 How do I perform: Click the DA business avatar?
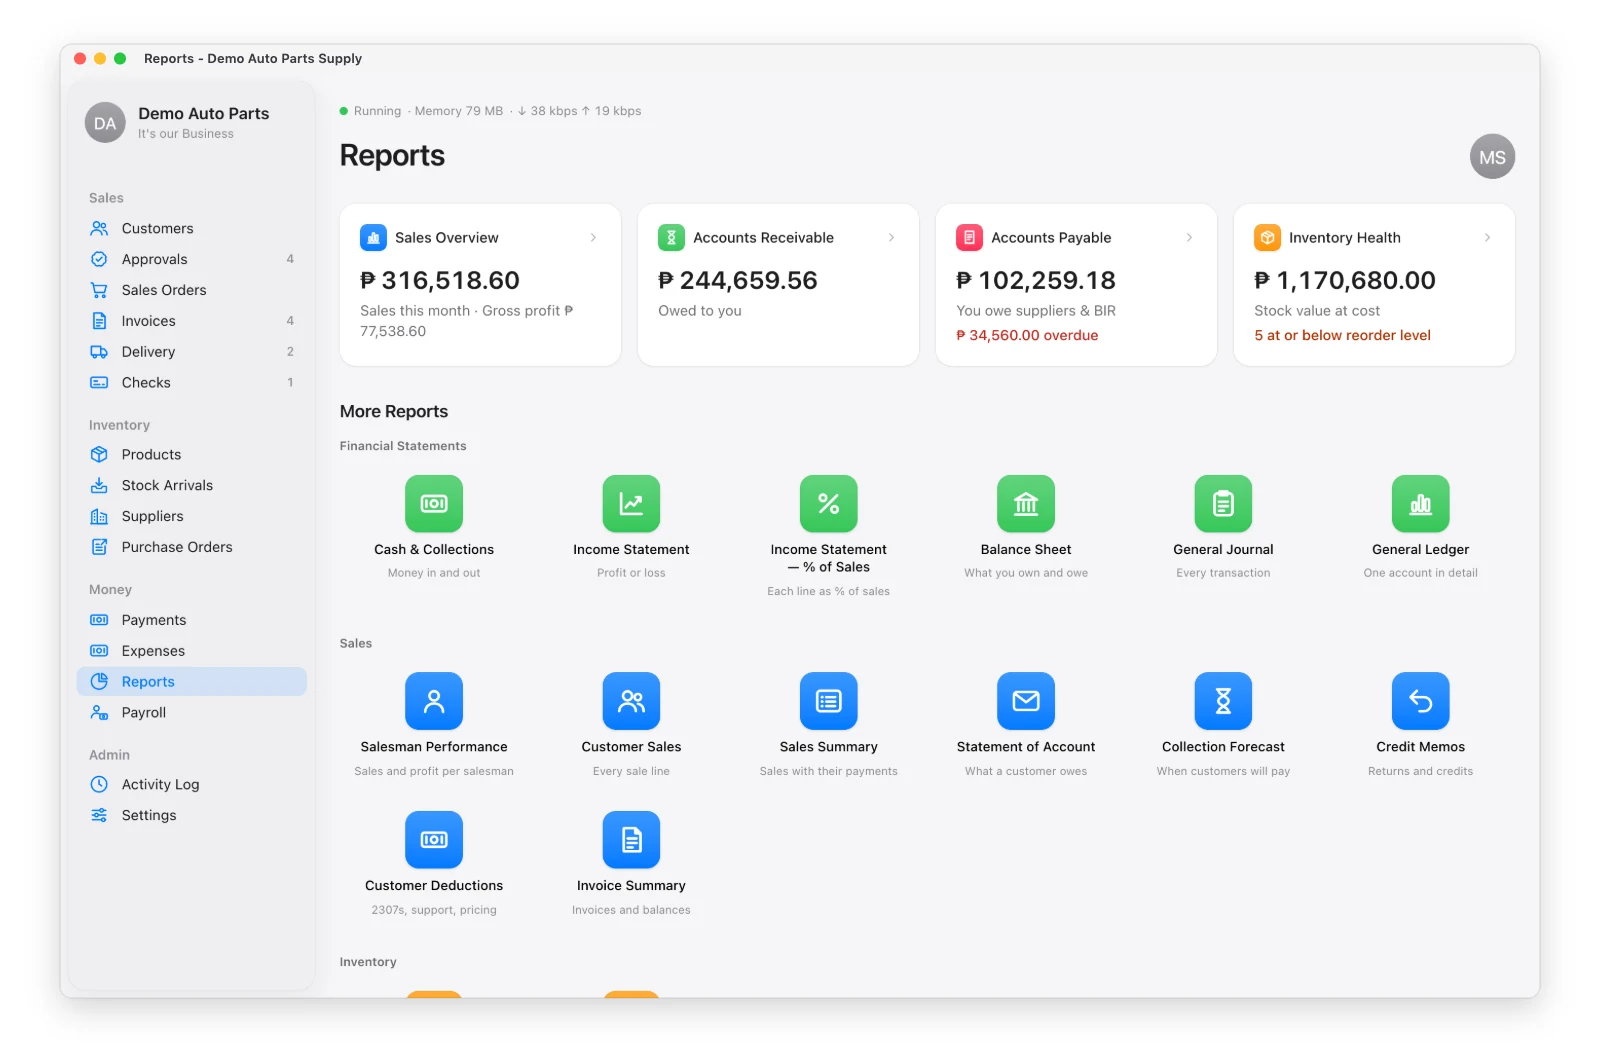point(105,123)
